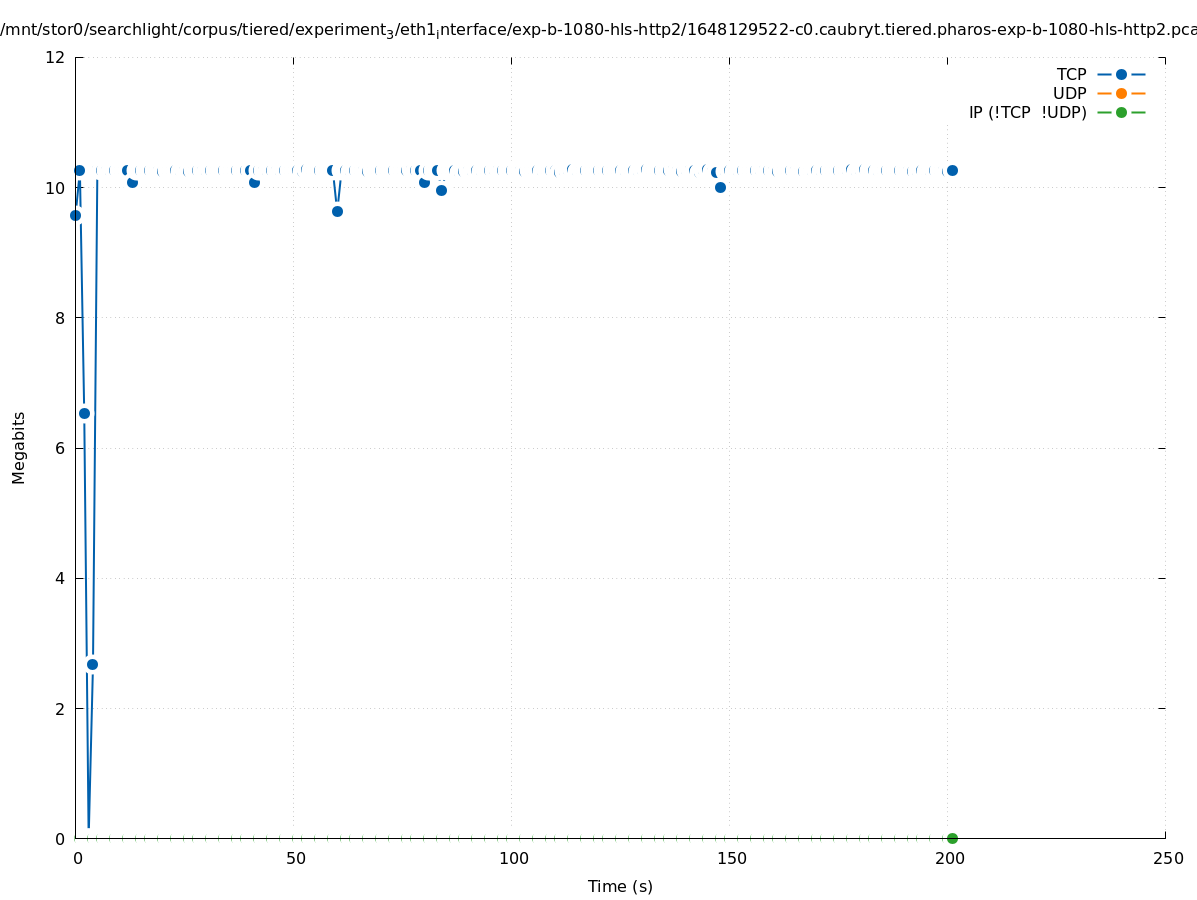Click the TCP dip point just before 150 seconds
This screenshot has width=1197, height=900.
point(720,187)
